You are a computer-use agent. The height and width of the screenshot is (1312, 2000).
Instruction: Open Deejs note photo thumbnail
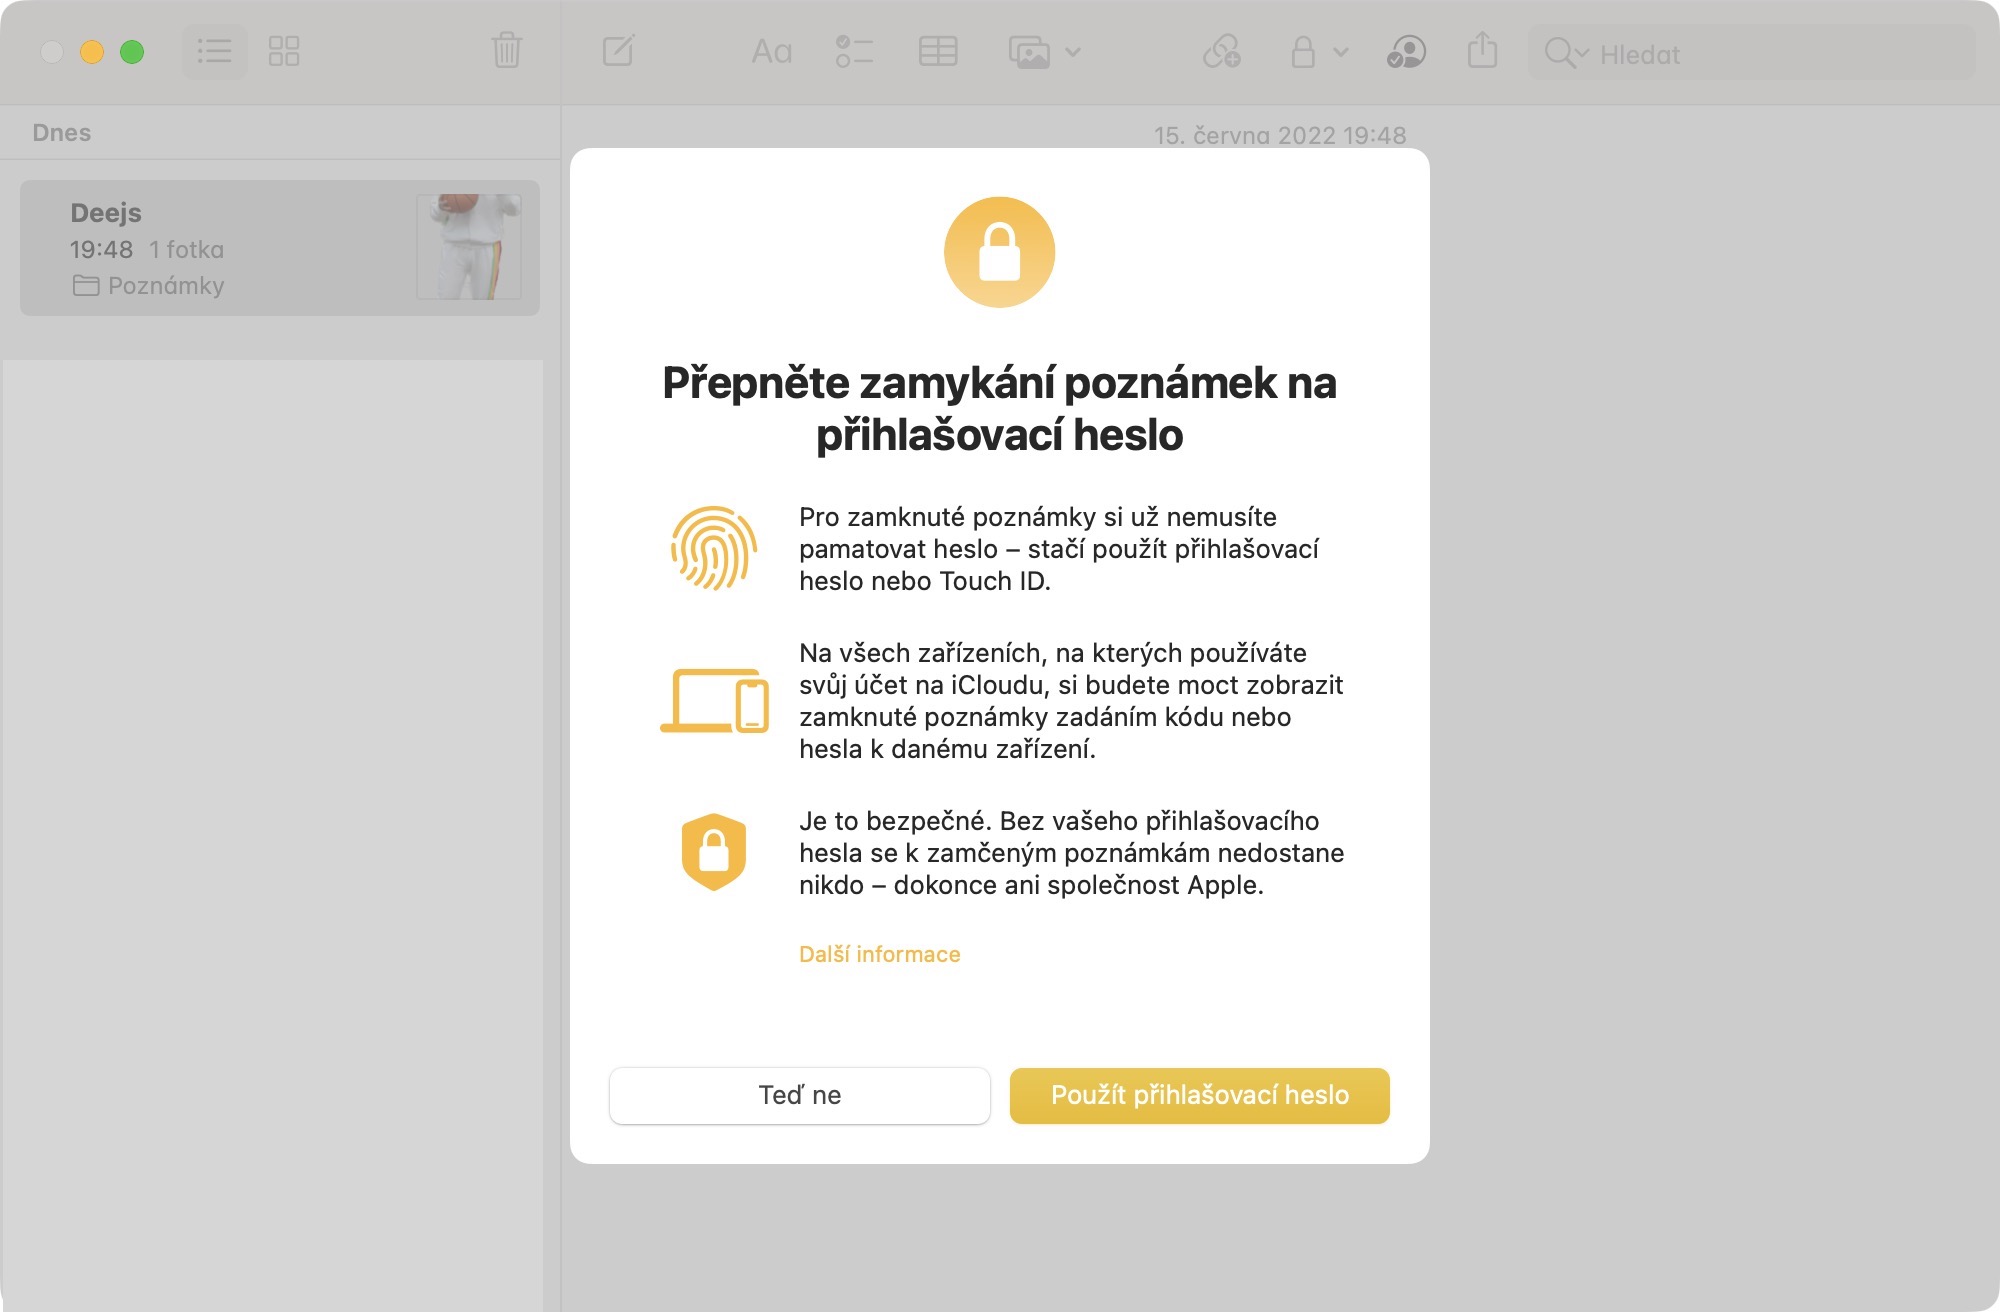point(468,247)
